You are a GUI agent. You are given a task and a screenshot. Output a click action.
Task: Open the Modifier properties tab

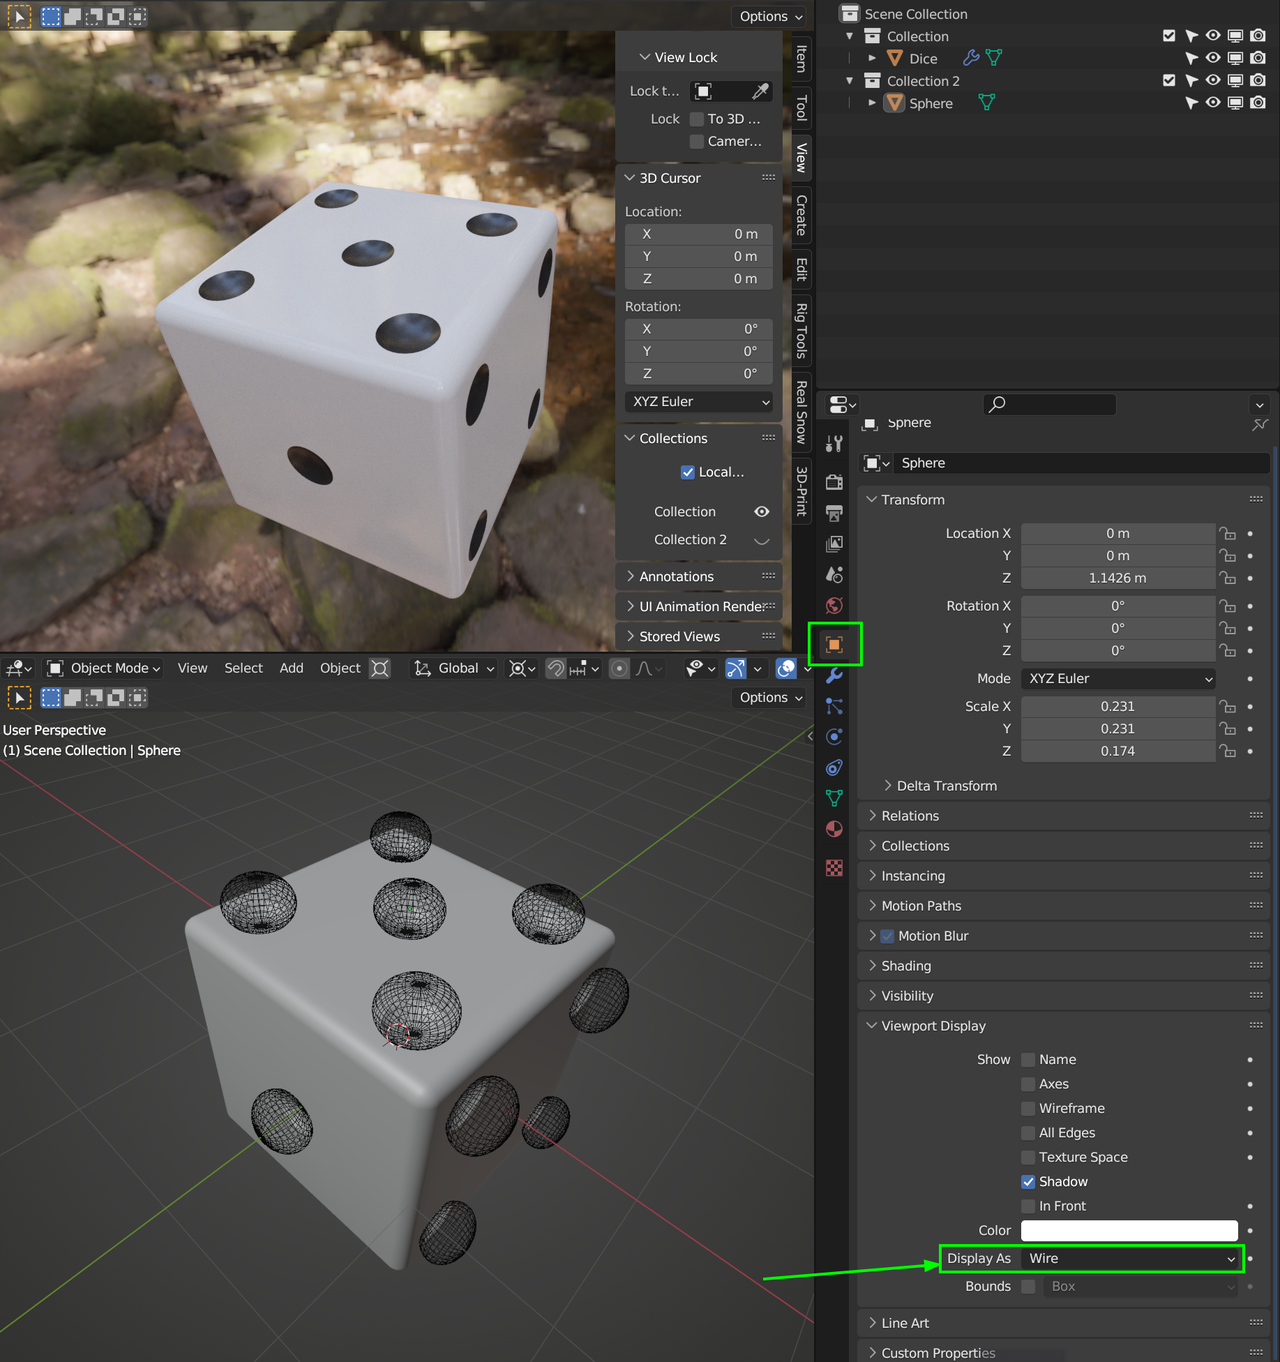point(834,677)
